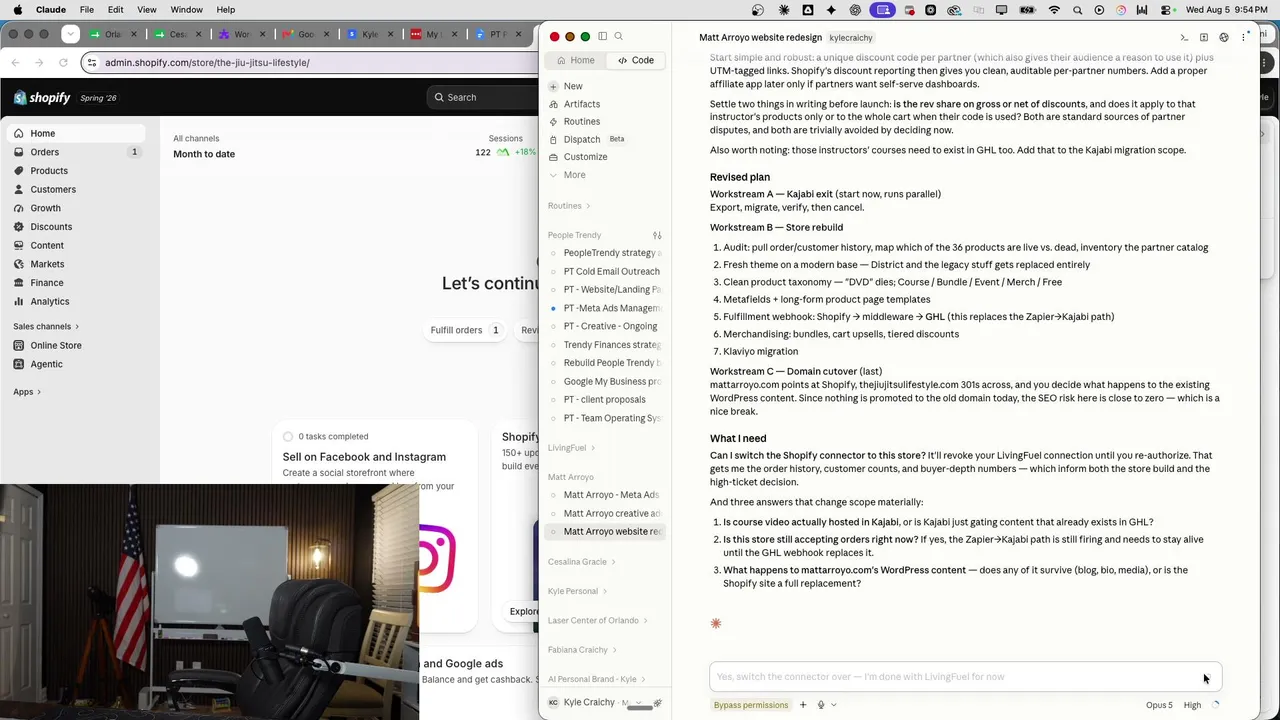1280x720 pixels.
Task: Mark the '0 tasks completed' circle in Shopify
Action: coord(288,436)
